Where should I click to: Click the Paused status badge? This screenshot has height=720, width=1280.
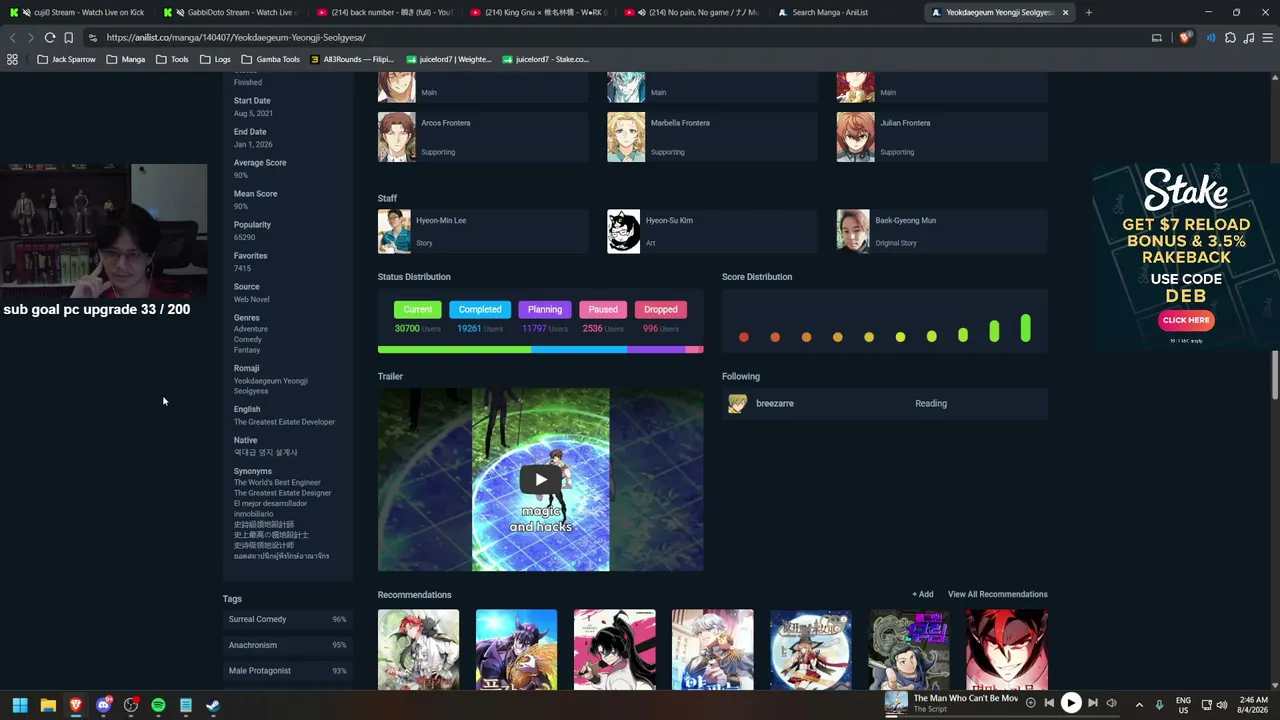(603, 309)
